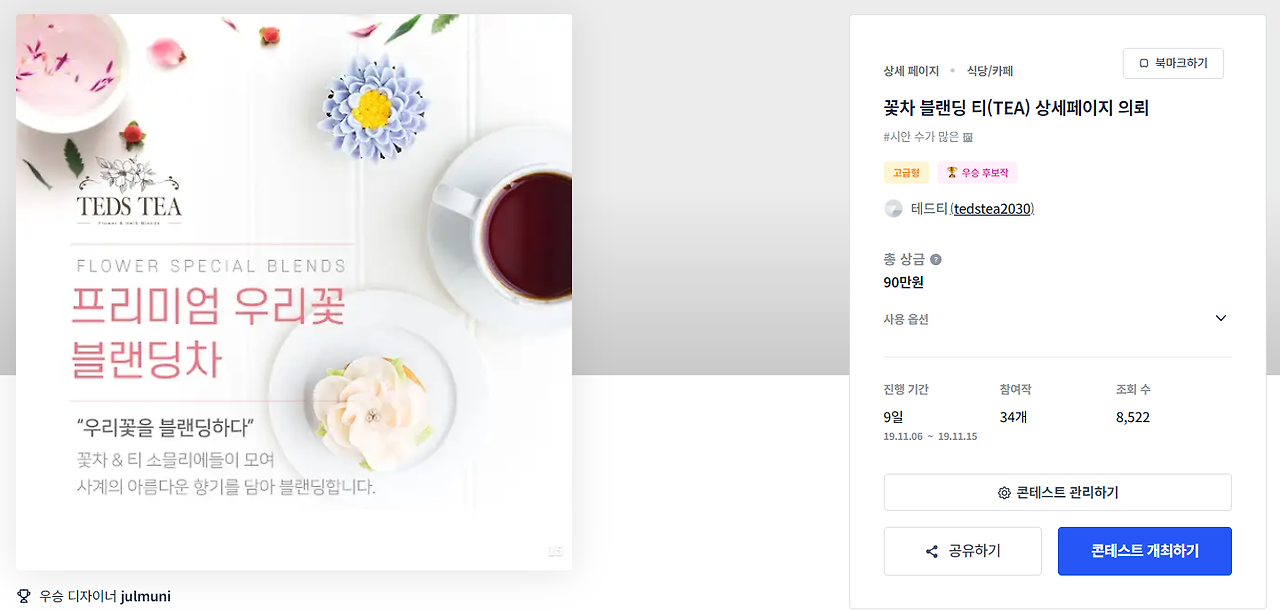1280x612 pixels.
Task: Click the 테드티 profile avatar icon
Action: [x=894, y=209]
